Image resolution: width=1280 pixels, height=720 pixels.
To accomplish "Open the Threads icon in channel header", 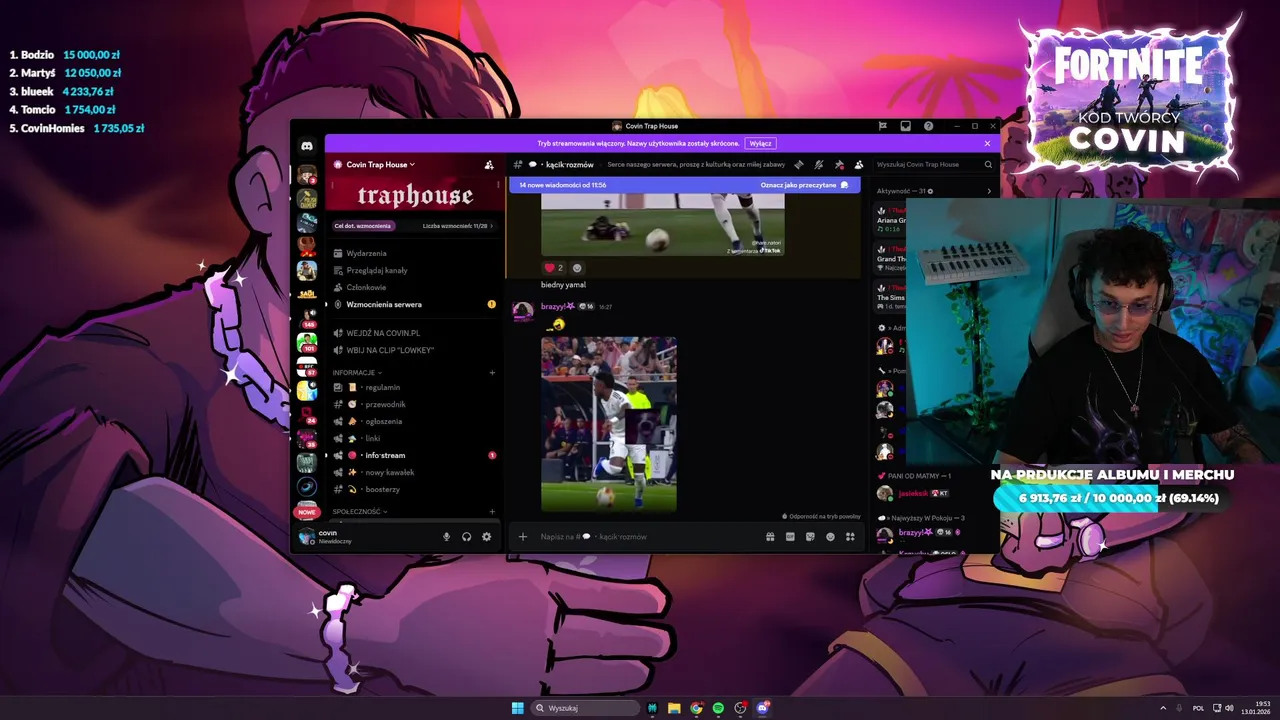I will tap(798, 165).
